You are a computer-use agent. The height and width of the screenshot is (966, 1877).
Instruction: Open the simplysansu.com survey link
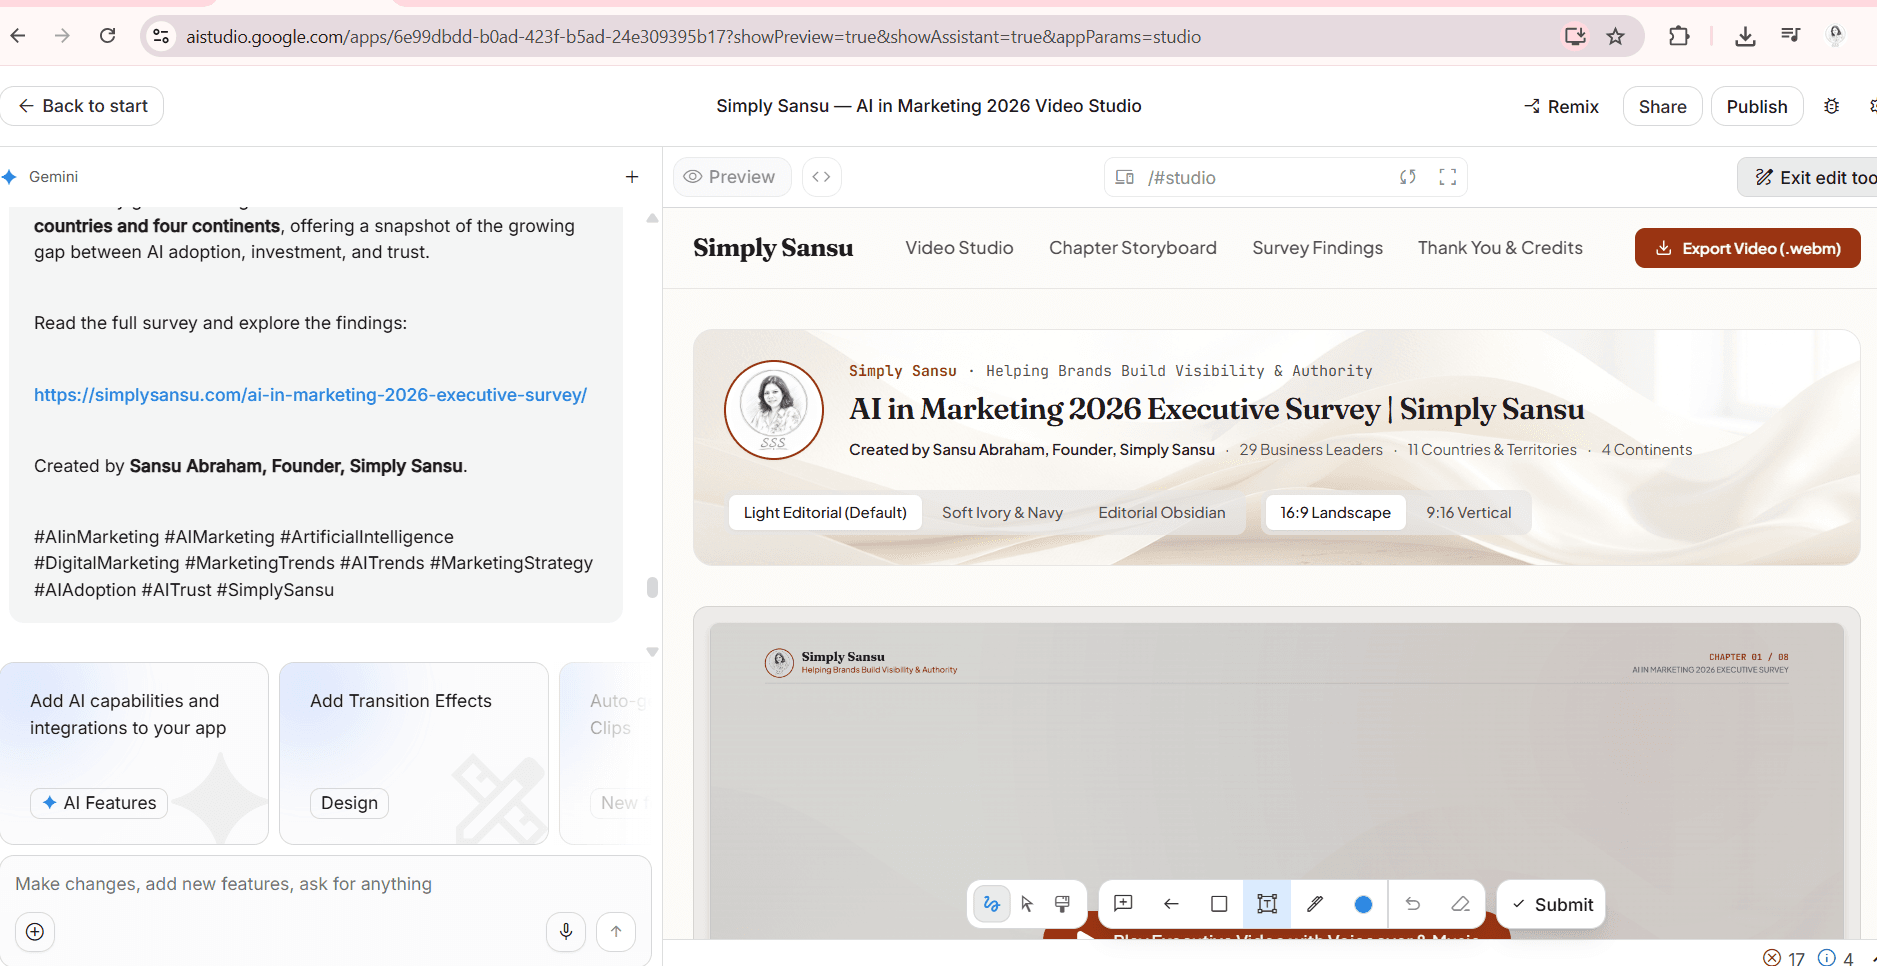(310, 395)
